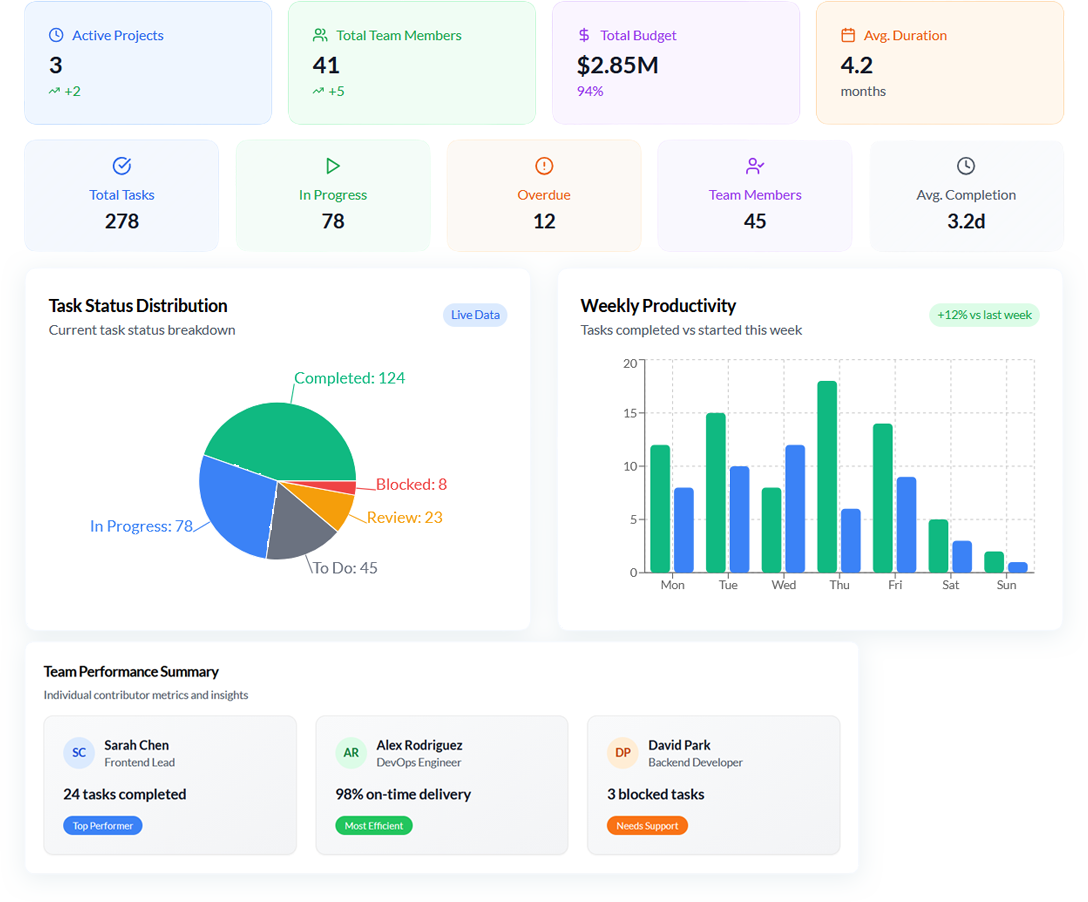Image resolution: width=1088 pixels, height=902 pixels.
Task: Click the Backend Developer role text
Action: (695, 763)
